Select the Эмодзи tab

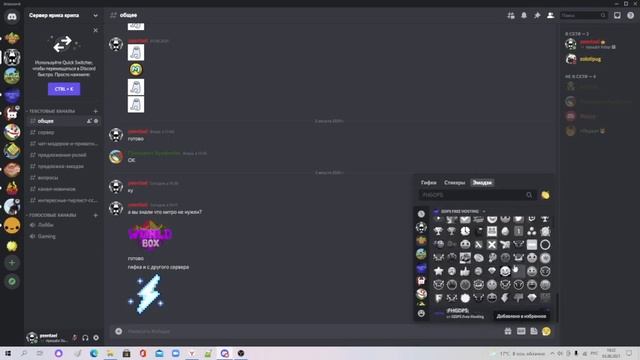pos(482,182)
